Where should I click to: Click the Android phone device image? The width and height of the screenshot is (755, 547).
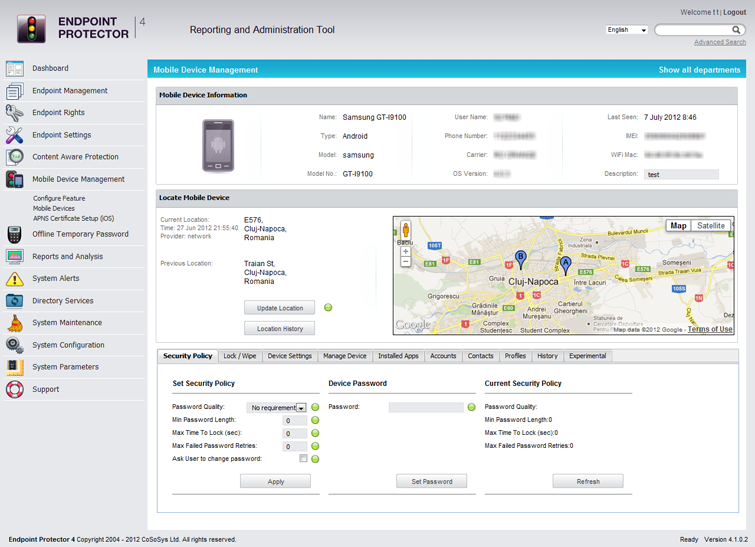[x=218, y=145]
